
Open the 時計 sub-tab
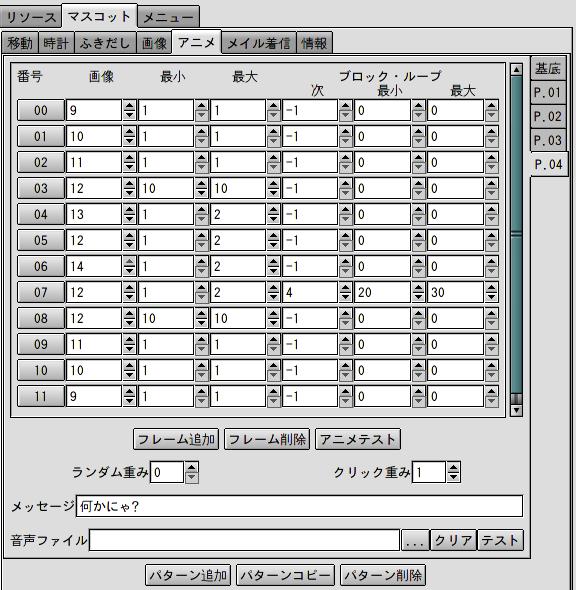(x=56, y=43)
